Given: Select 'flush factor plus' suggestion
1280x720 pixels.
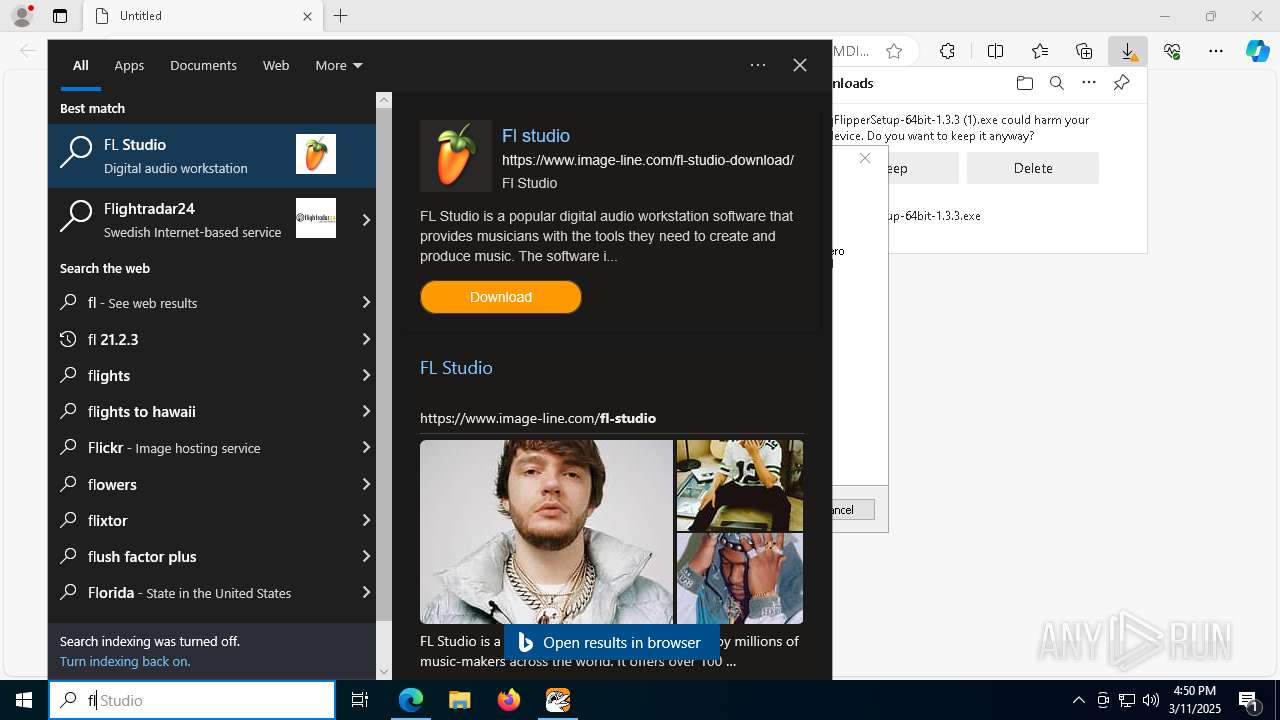Looking at the screenshot, I should pyautogui.click(x=200, y=556).
